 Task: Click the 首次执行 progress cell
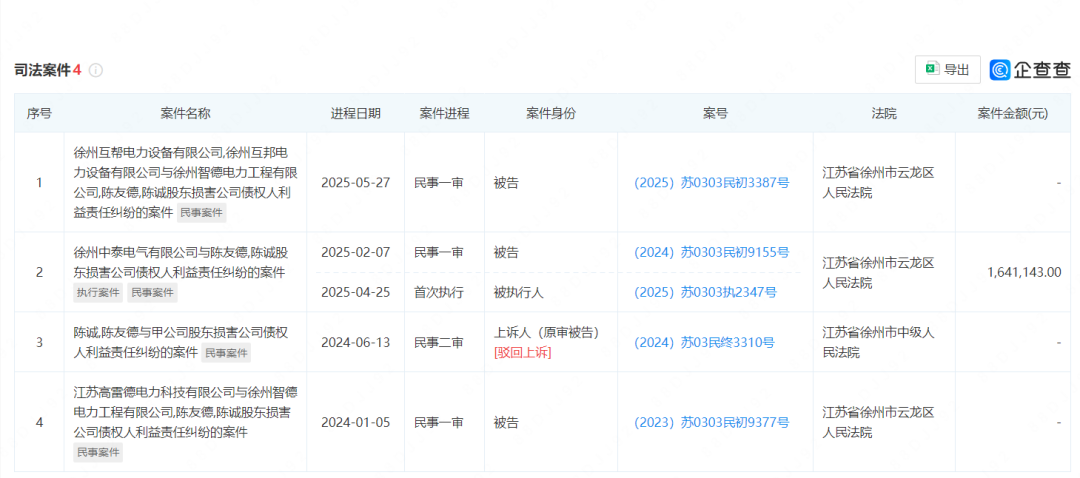tap(439, 292)
